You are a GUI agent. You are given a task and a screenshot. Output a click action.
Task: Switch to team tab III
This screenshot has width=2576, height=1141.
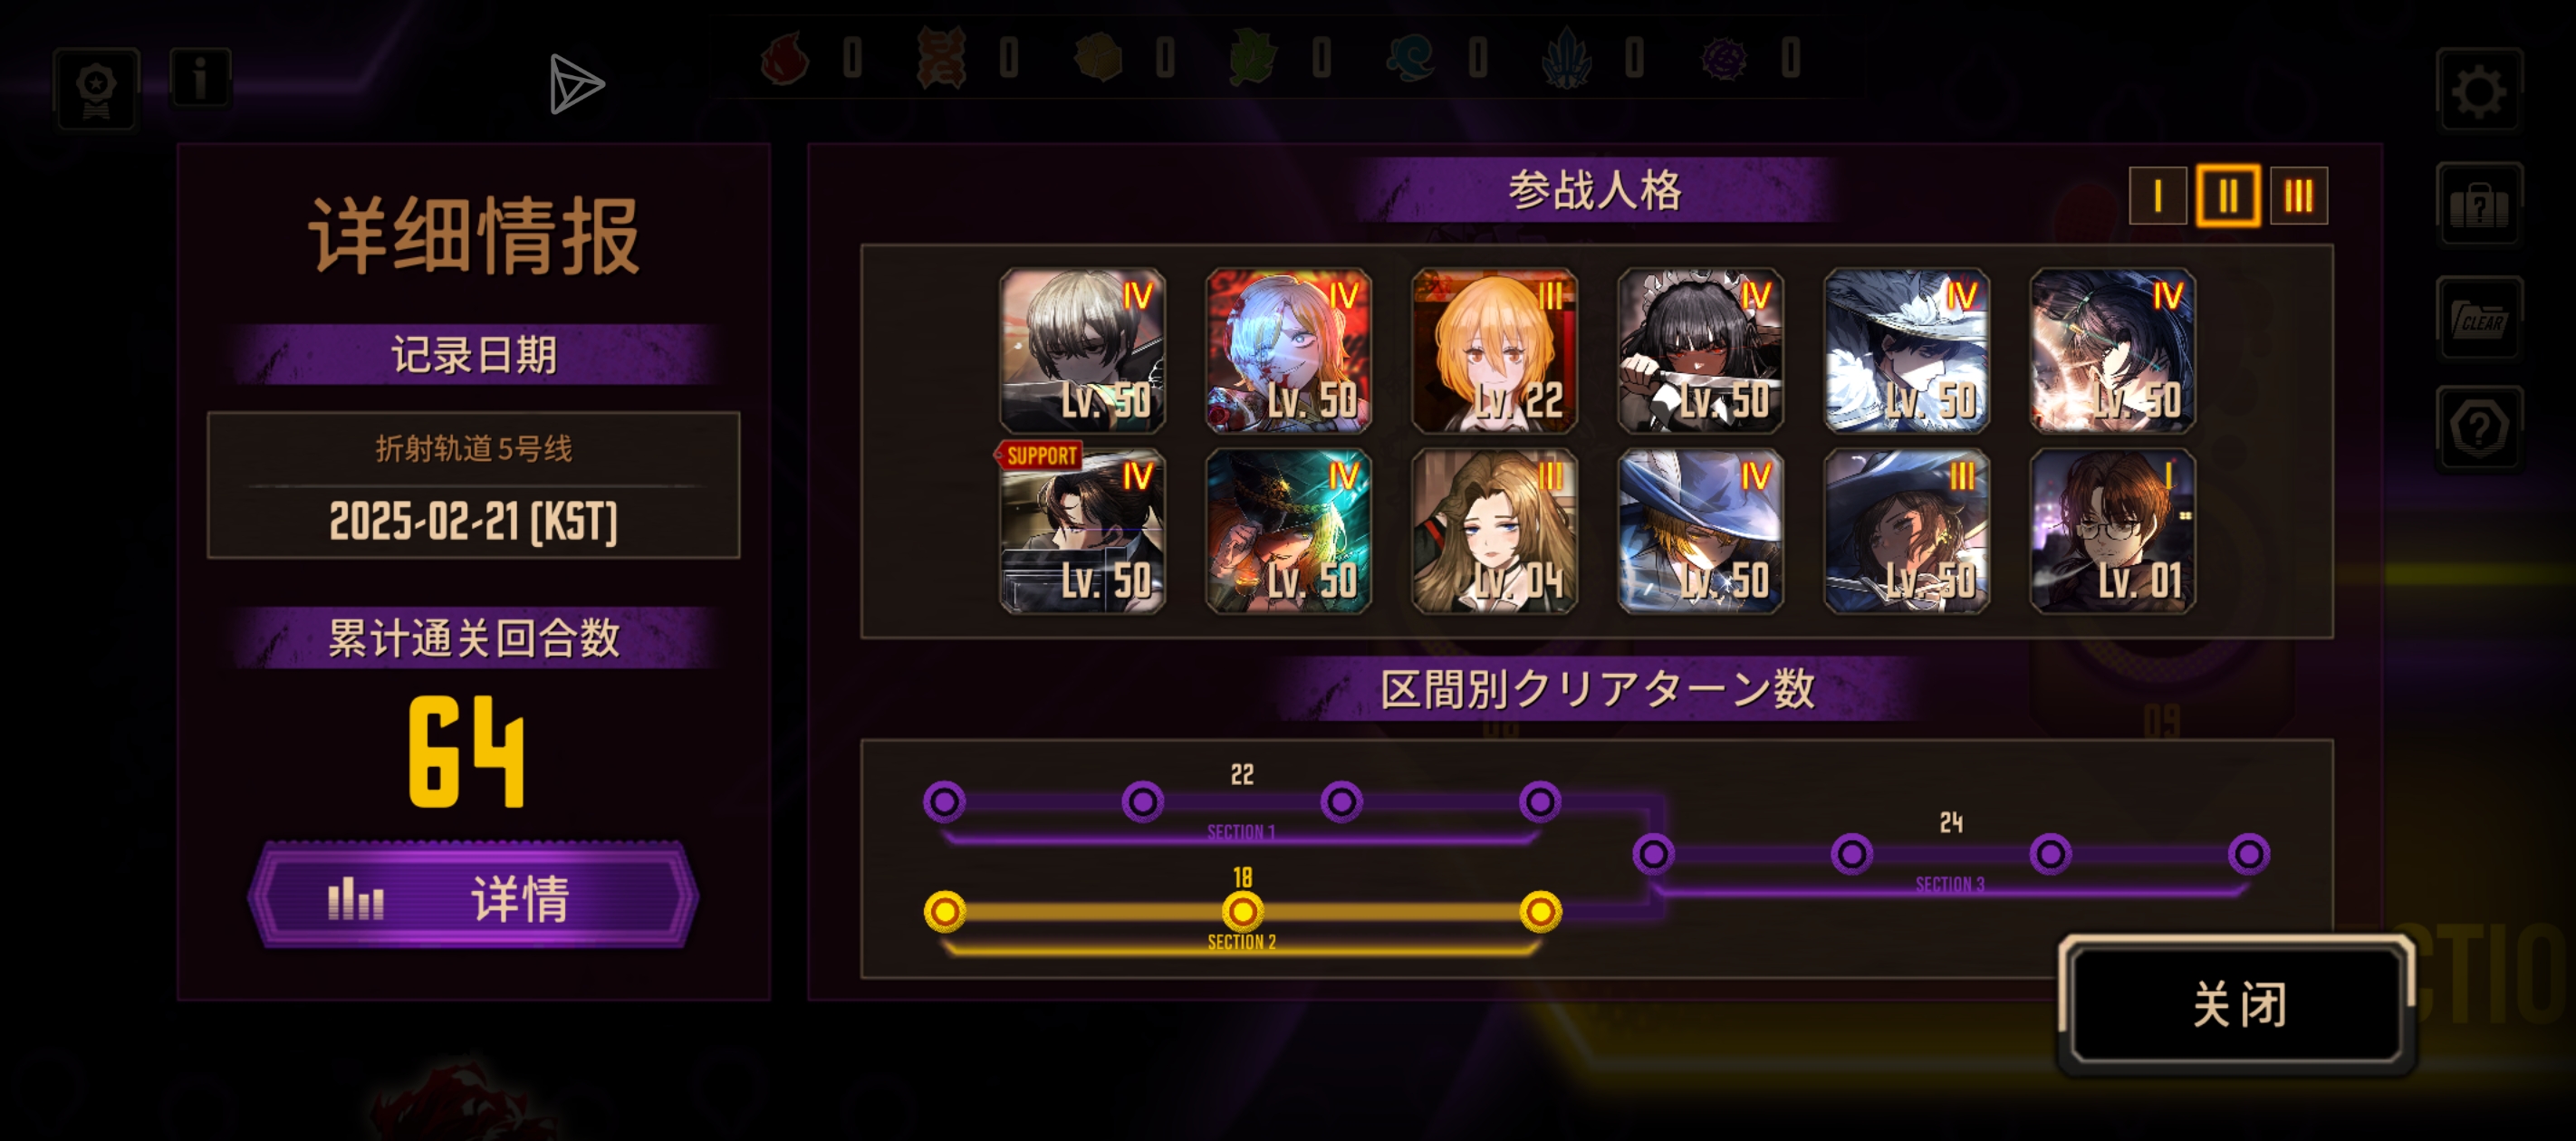[2298, 195]
